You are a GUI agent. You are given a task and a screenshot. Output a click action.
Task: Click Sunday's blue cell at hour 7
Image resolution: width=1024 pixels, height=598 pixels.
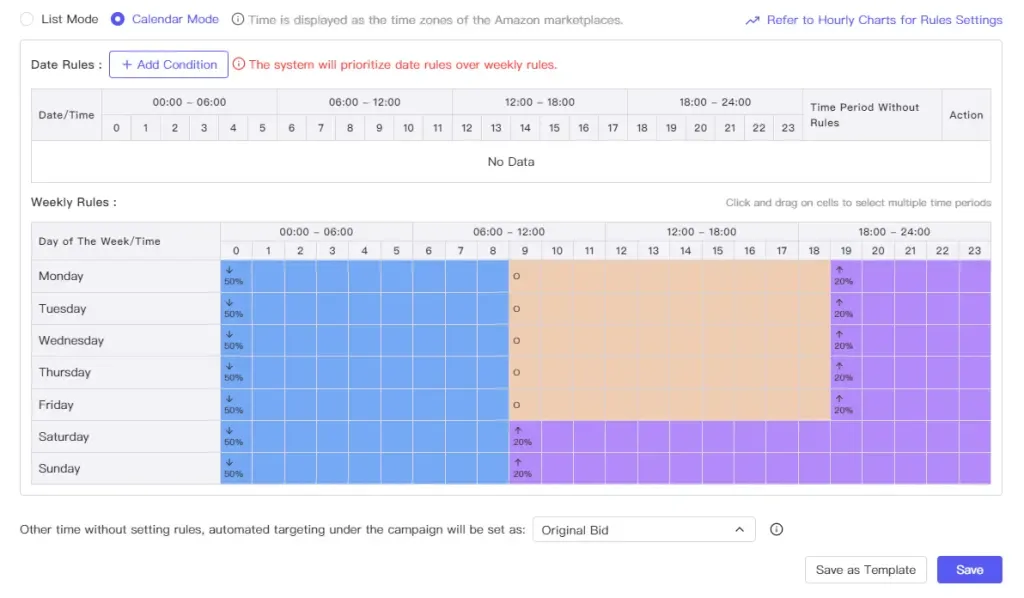pos(460,468)
